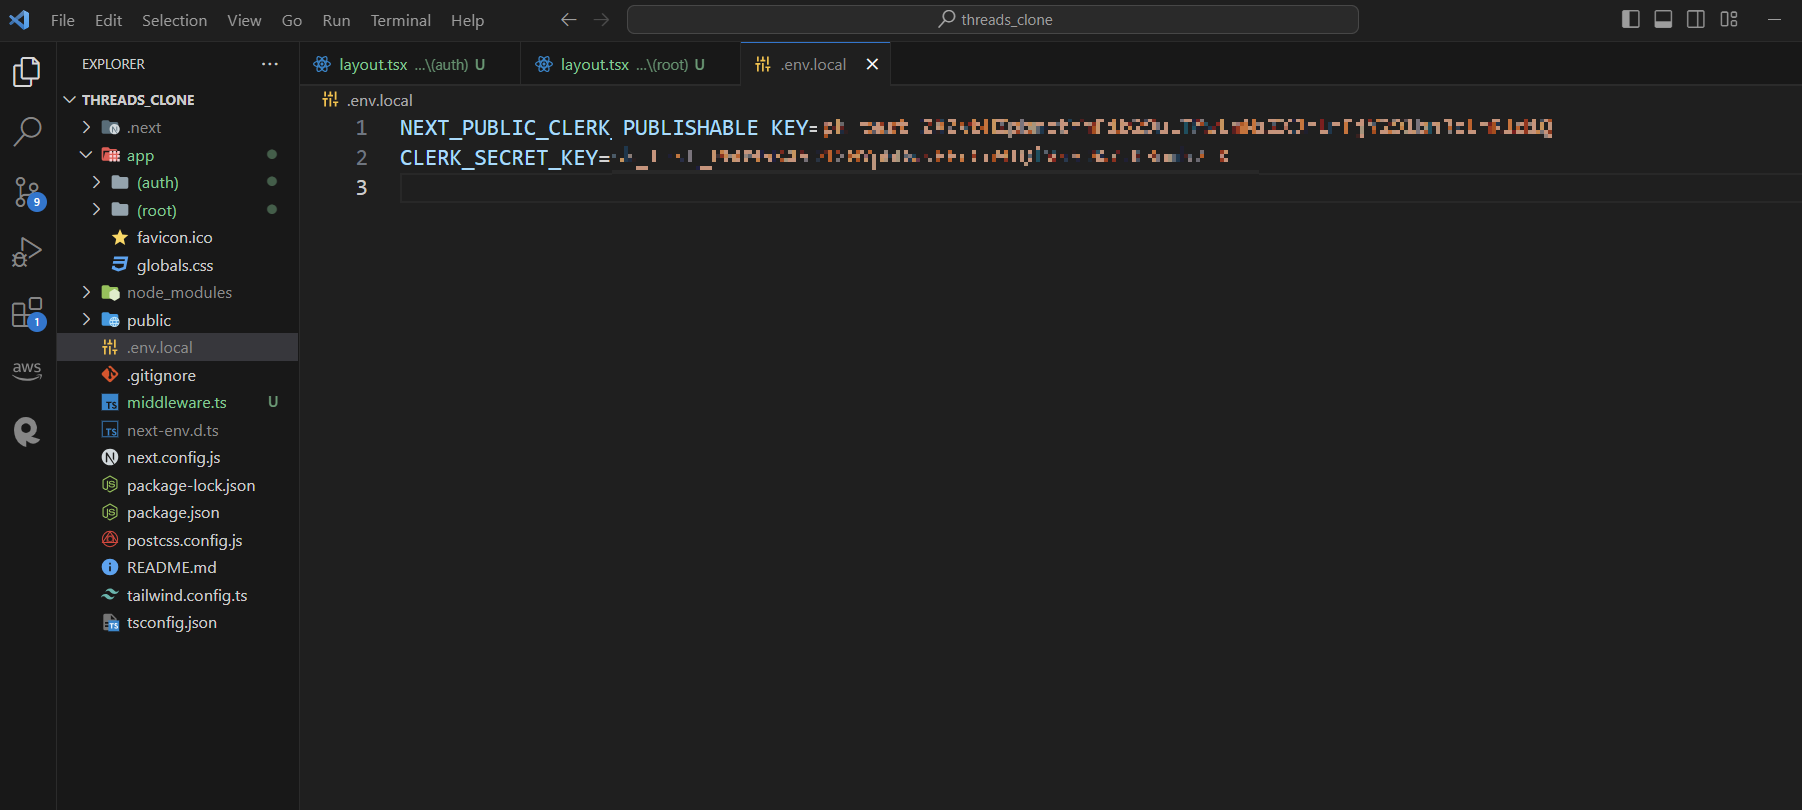Screen dimensions: 1802x810
Task: Place cursor on NEXT_PUBLIC_CLERK_PUBLISHABLE_KEY line
Action: pyautogui.click(x=975, y=128)
